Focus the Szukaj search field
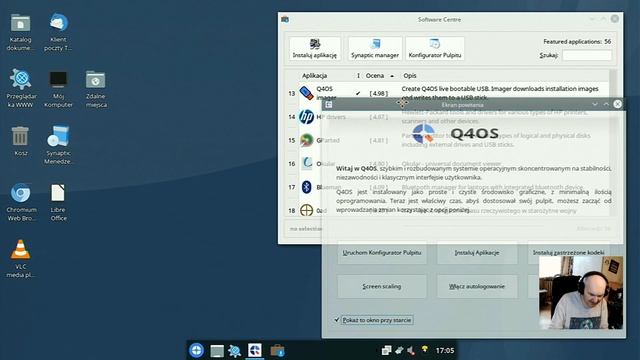640x360 pixels. point(587,55)
